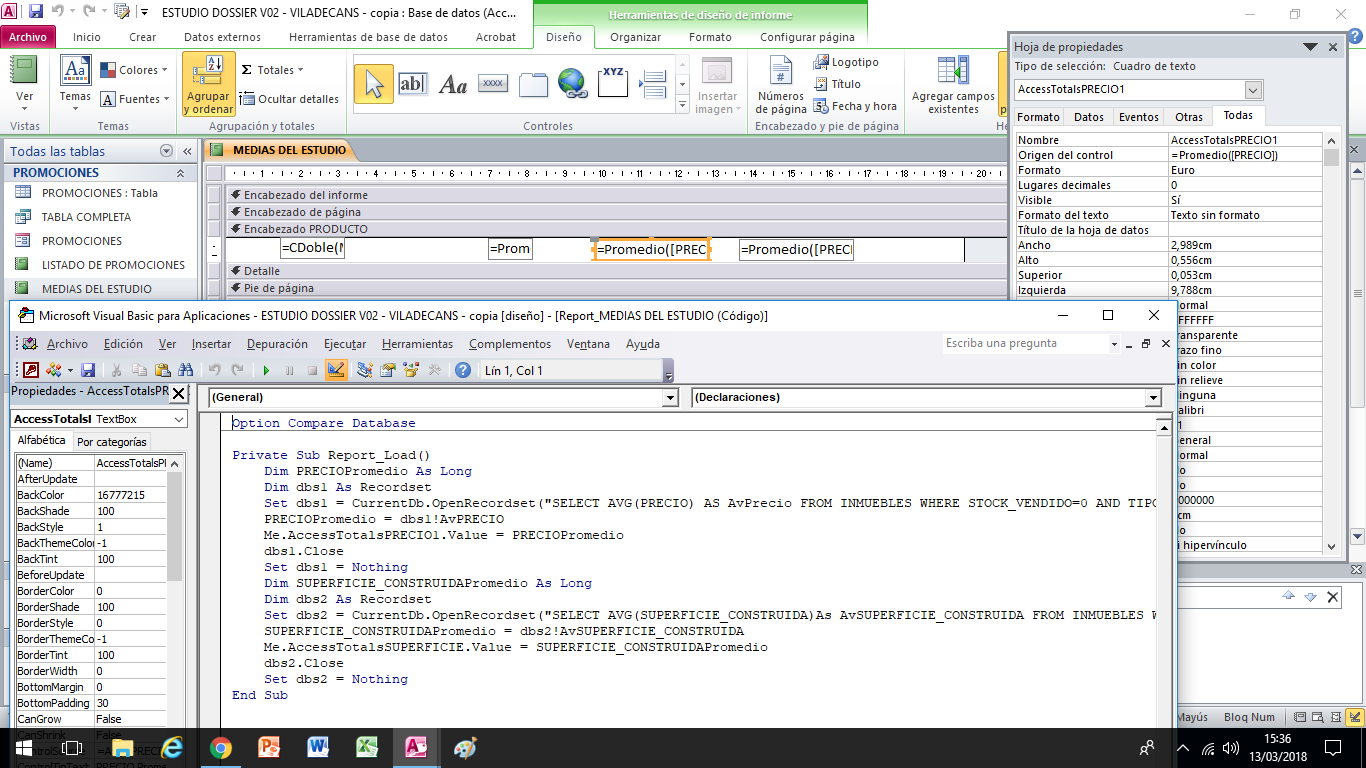Open the Excel icon on the taskbar
Screen dimensions: 1366x768
367,747
